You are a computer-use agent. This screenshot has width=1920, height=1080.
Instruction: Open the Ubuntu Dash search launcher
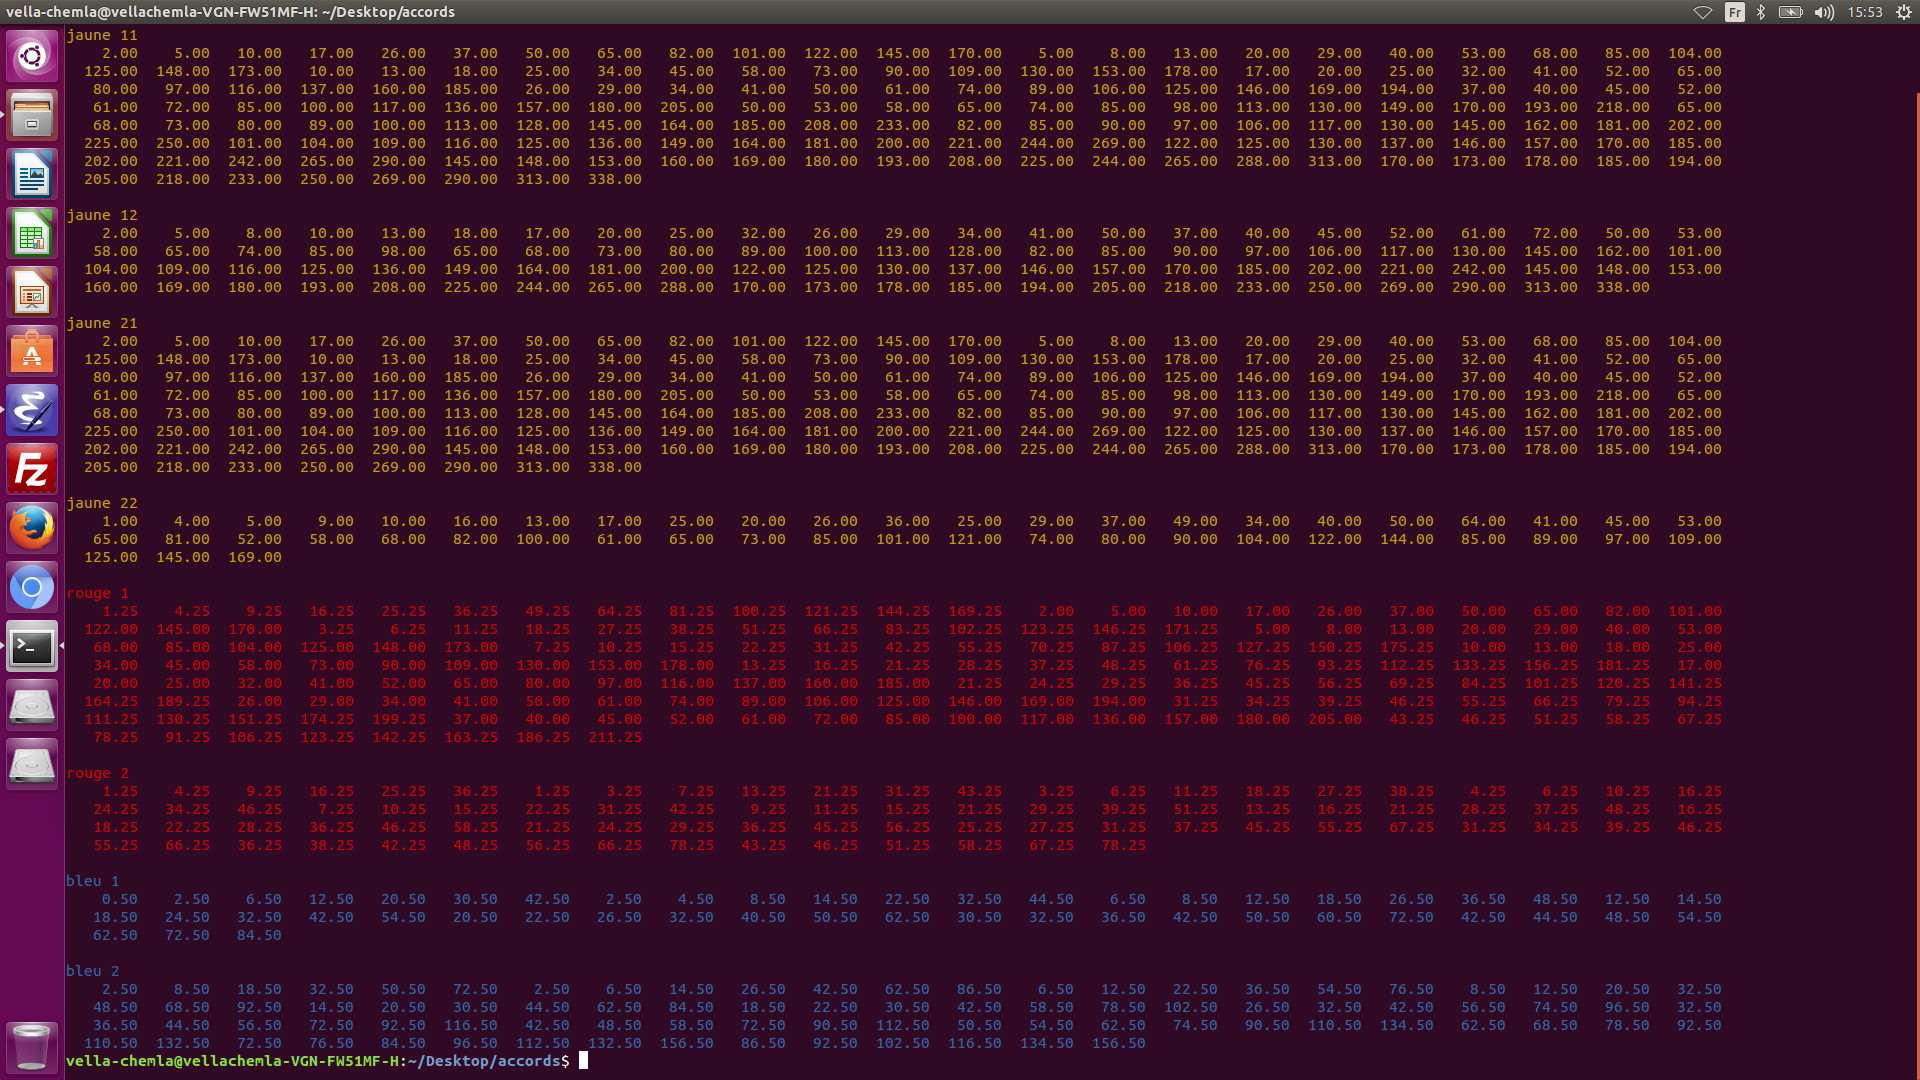pos(32,56)
